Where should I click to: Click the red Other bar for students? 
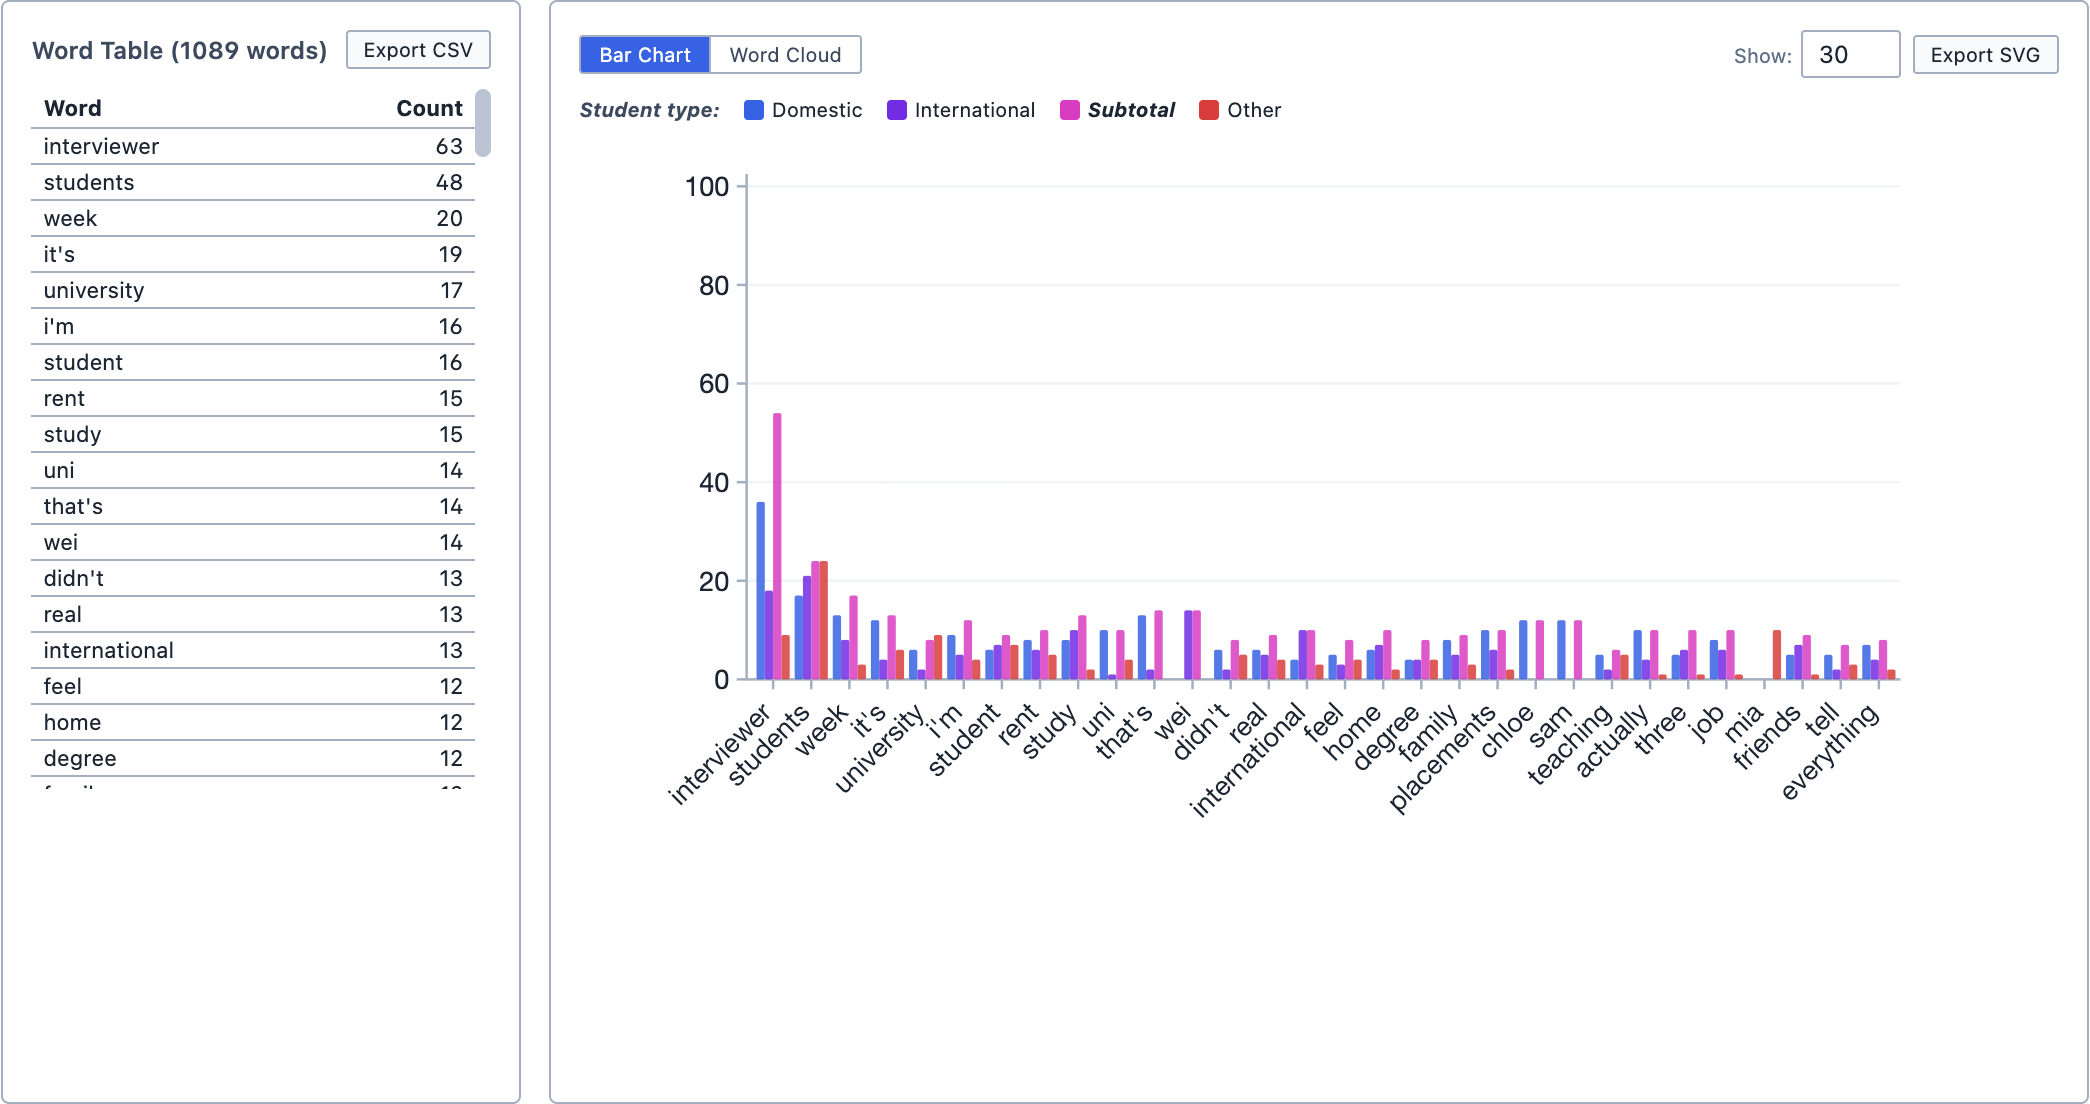pyautogui.click(x=824, y=621)
